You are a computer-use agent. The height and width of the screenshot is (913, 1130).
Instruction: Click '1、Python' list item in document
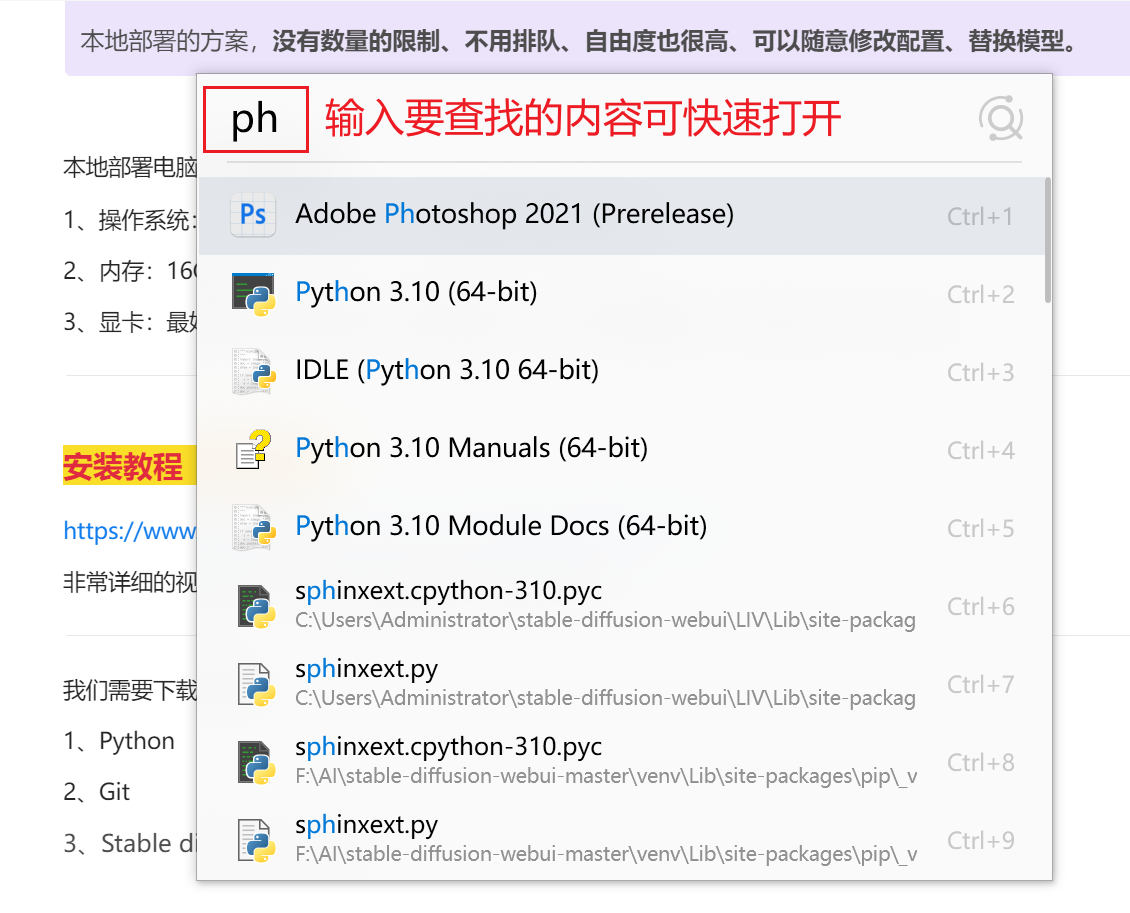pyautogui.click(x=119, y=741)
